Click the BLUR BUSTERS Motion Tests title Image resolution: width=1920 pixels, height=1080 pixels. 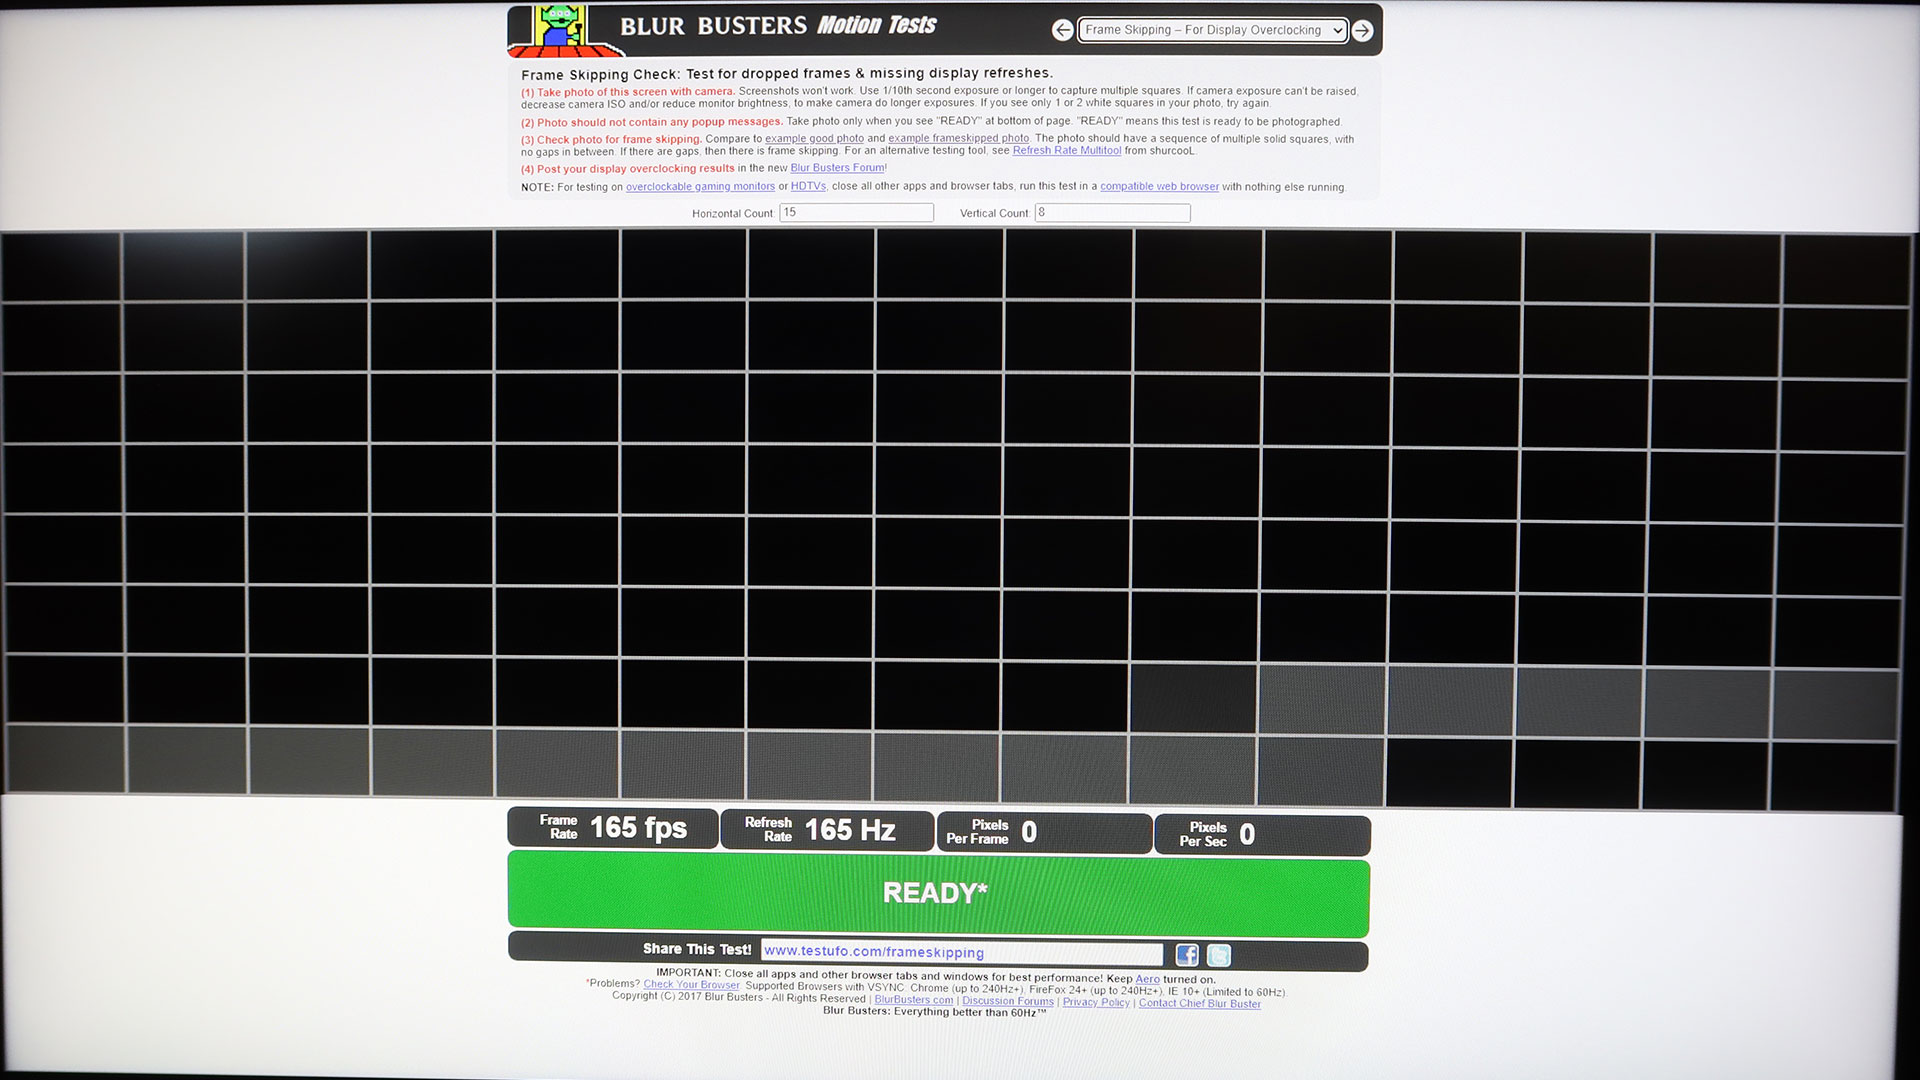778,26
